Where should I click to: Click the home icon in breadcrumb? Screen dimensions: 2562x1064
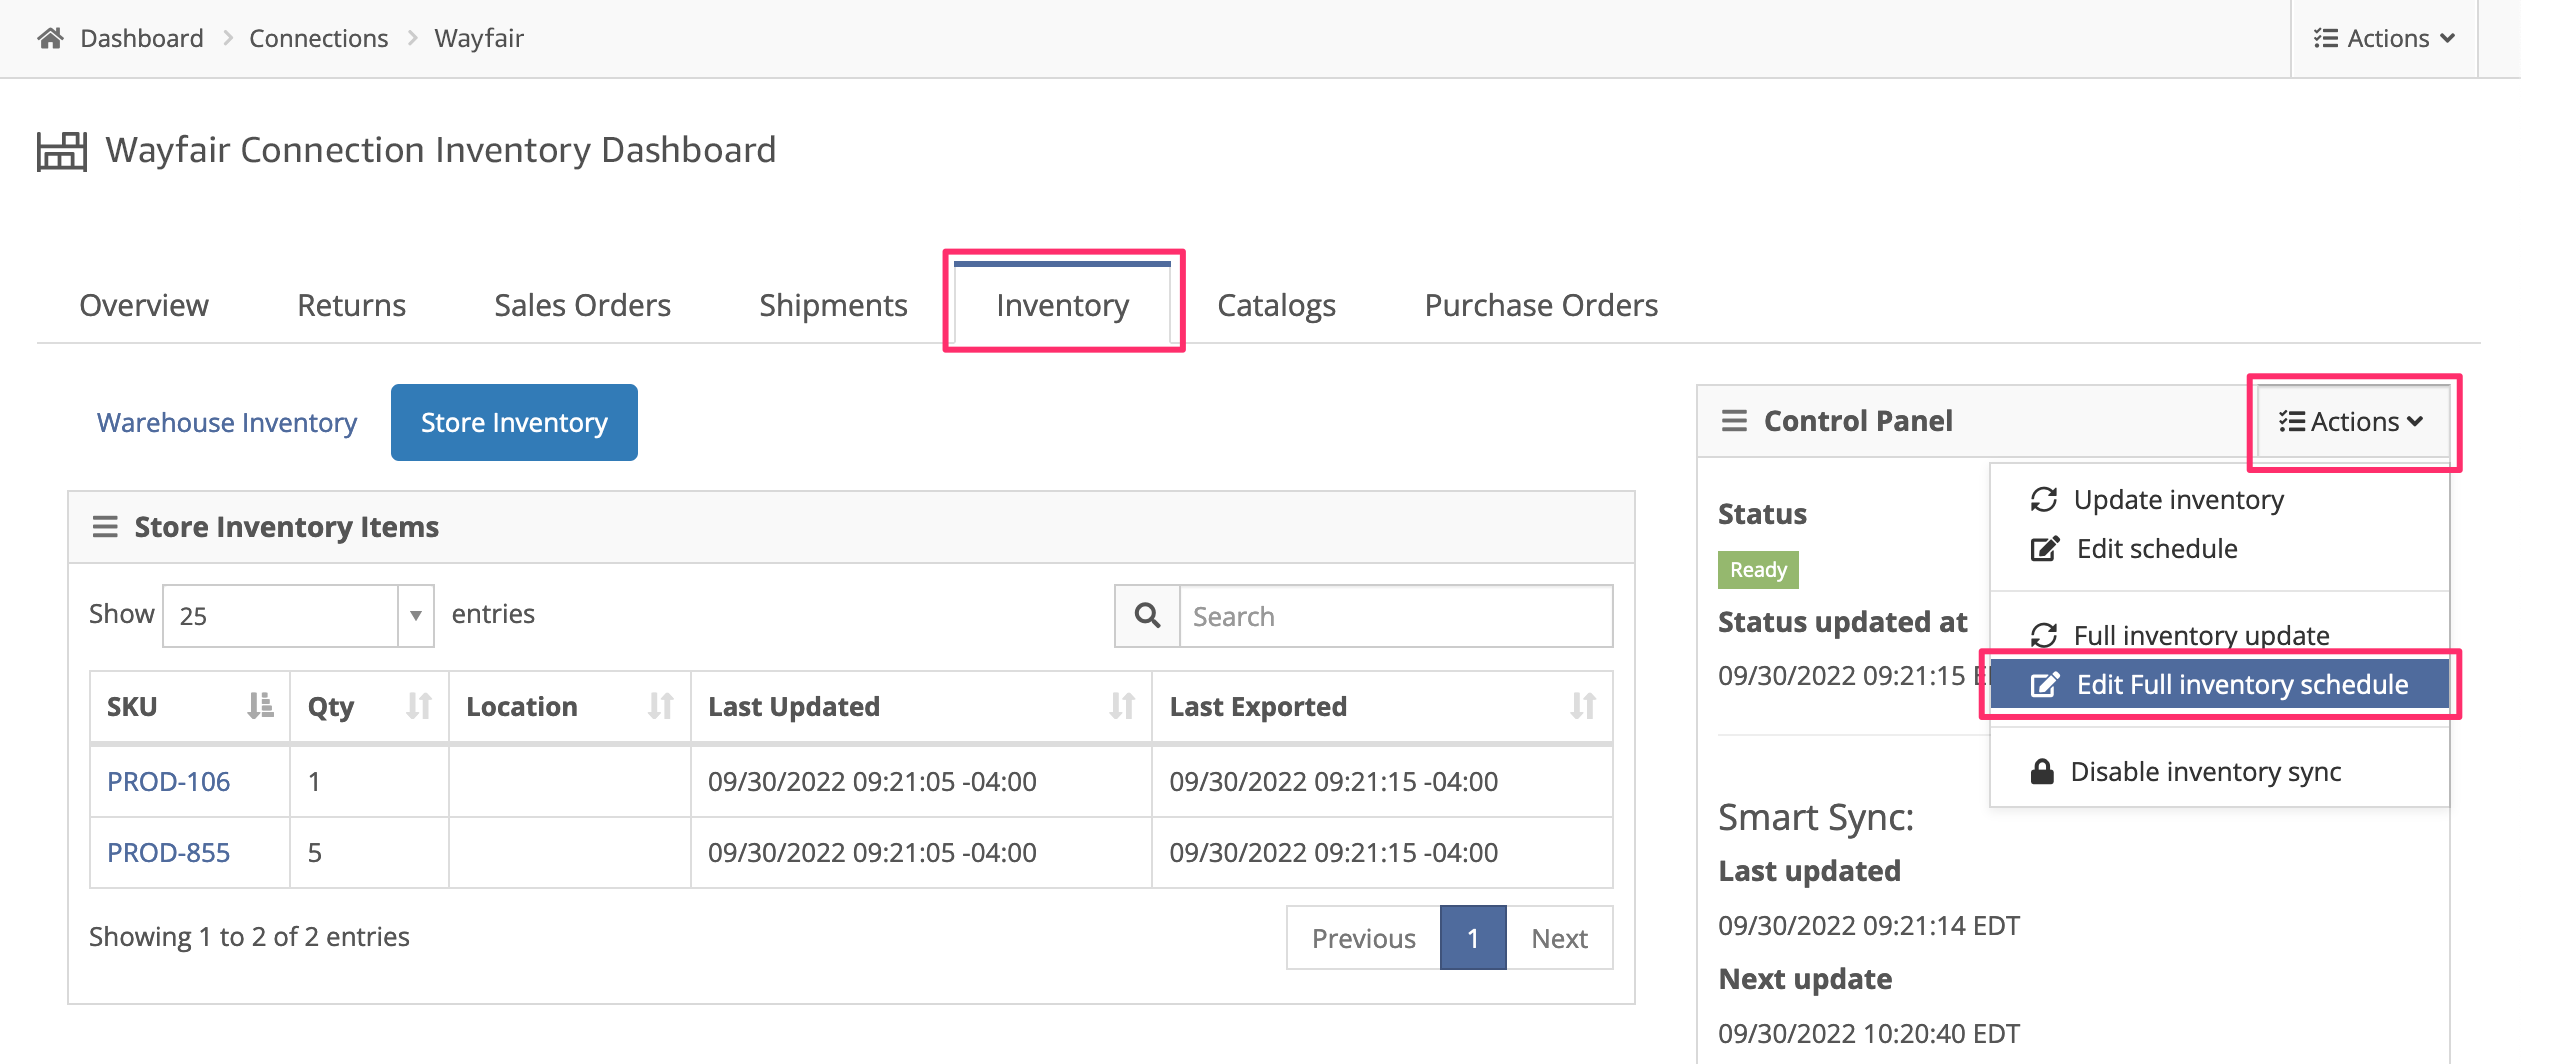point(50,38)
